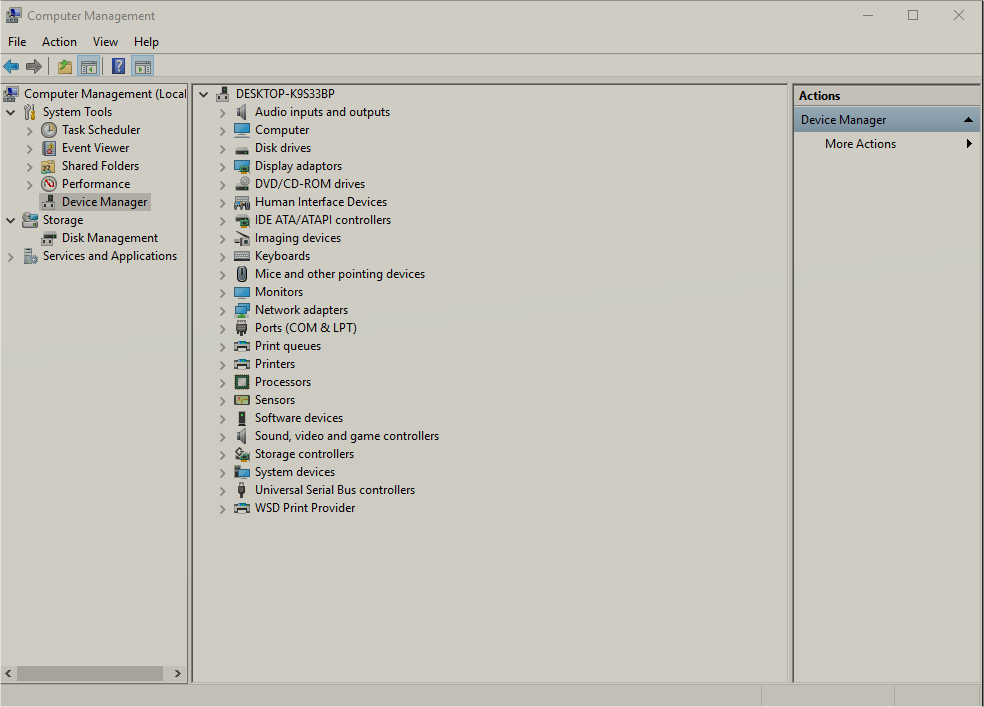
Task: Expand the Computer device category
Action: coord(222,130)
